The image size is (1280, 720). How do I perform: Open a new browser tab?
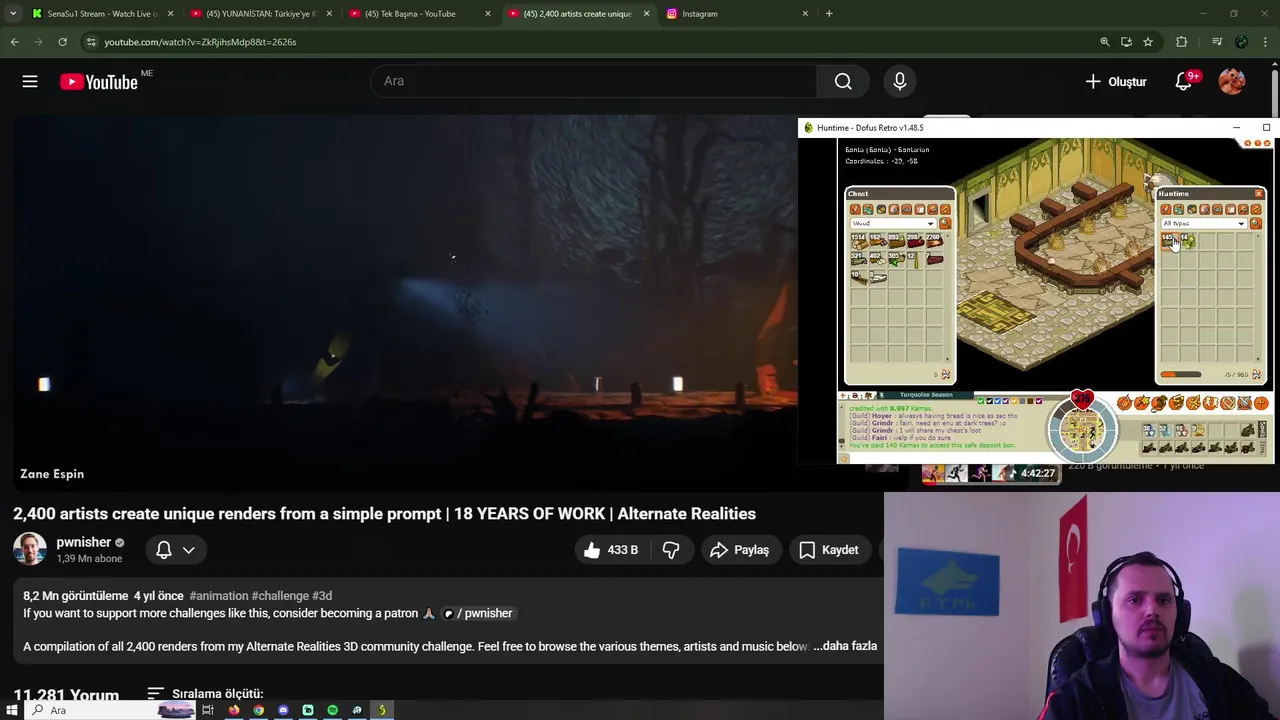829,14
